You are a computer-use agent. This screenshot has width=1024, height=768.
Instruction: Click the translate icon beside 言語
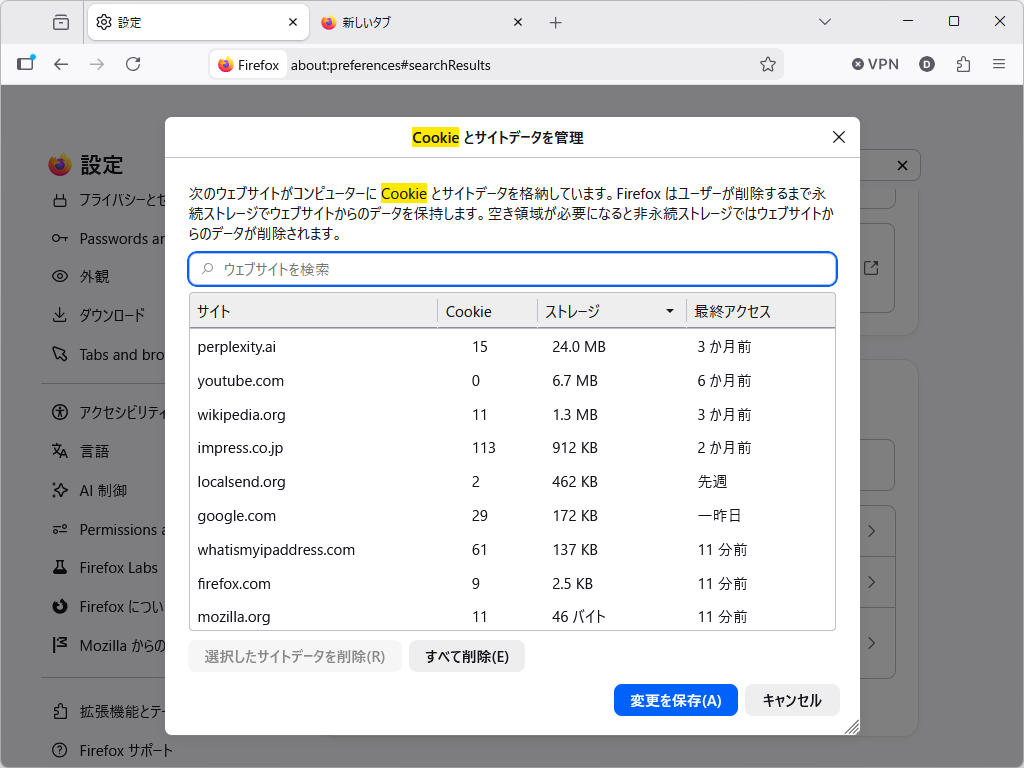(60, 451)
